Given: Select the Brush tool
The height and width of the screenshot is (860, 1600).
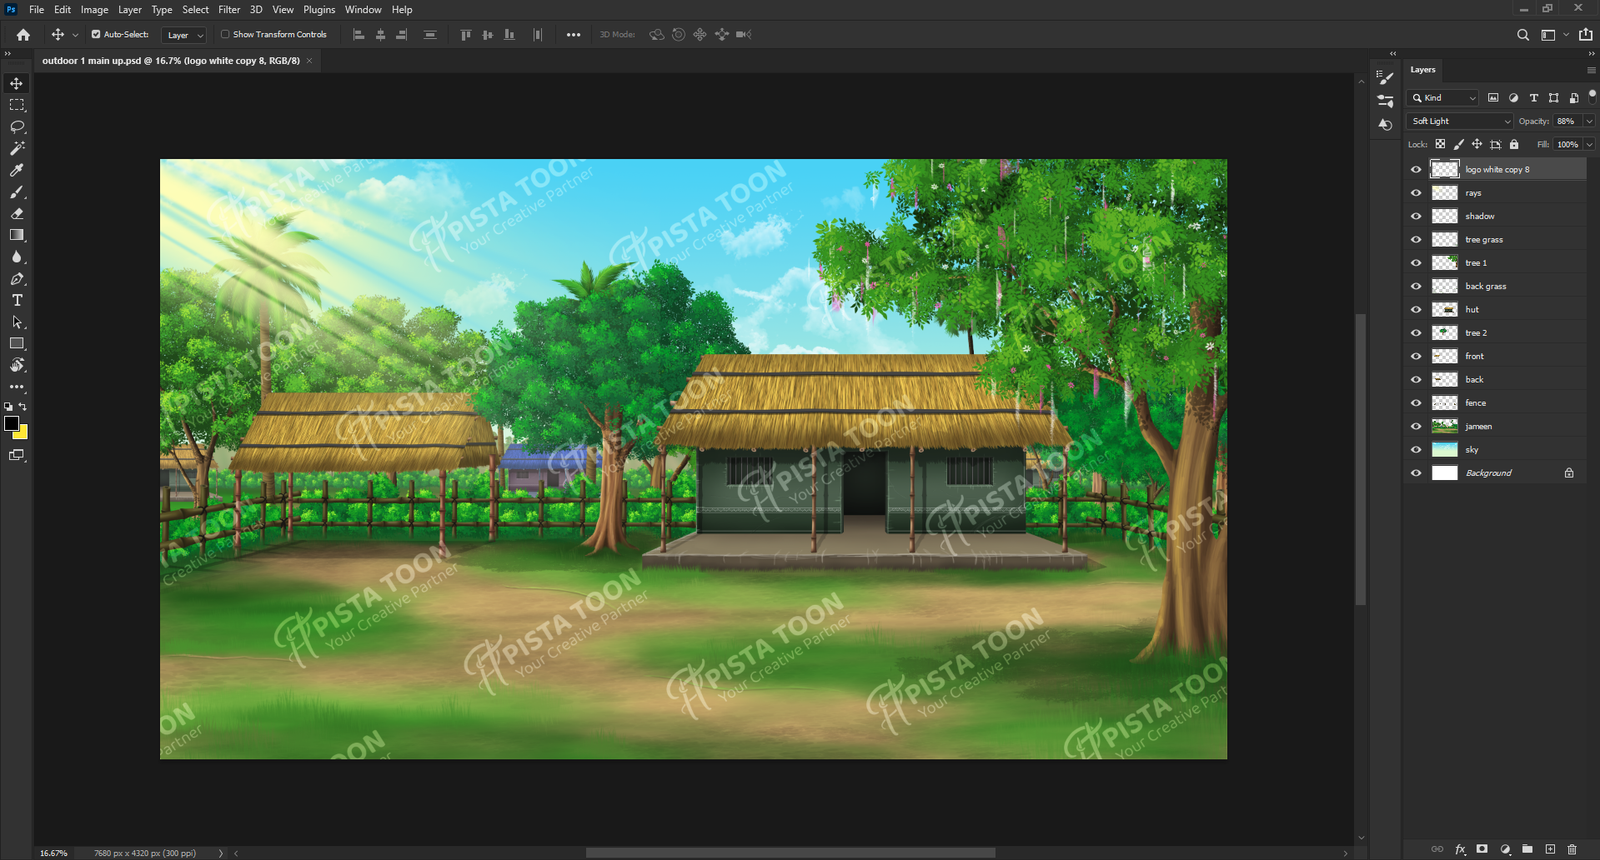Looking at the screenshot, I should coord(17,192).
